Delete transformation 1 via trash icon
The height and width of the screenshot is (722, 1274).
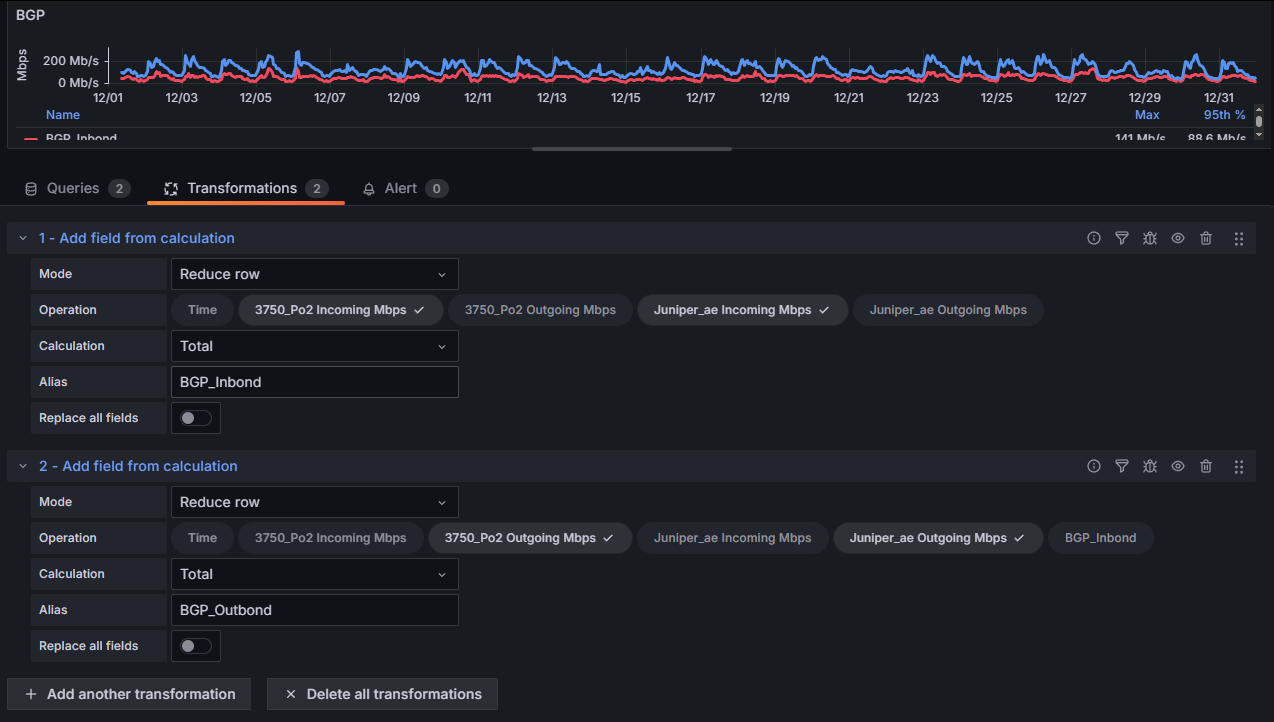1206,238
